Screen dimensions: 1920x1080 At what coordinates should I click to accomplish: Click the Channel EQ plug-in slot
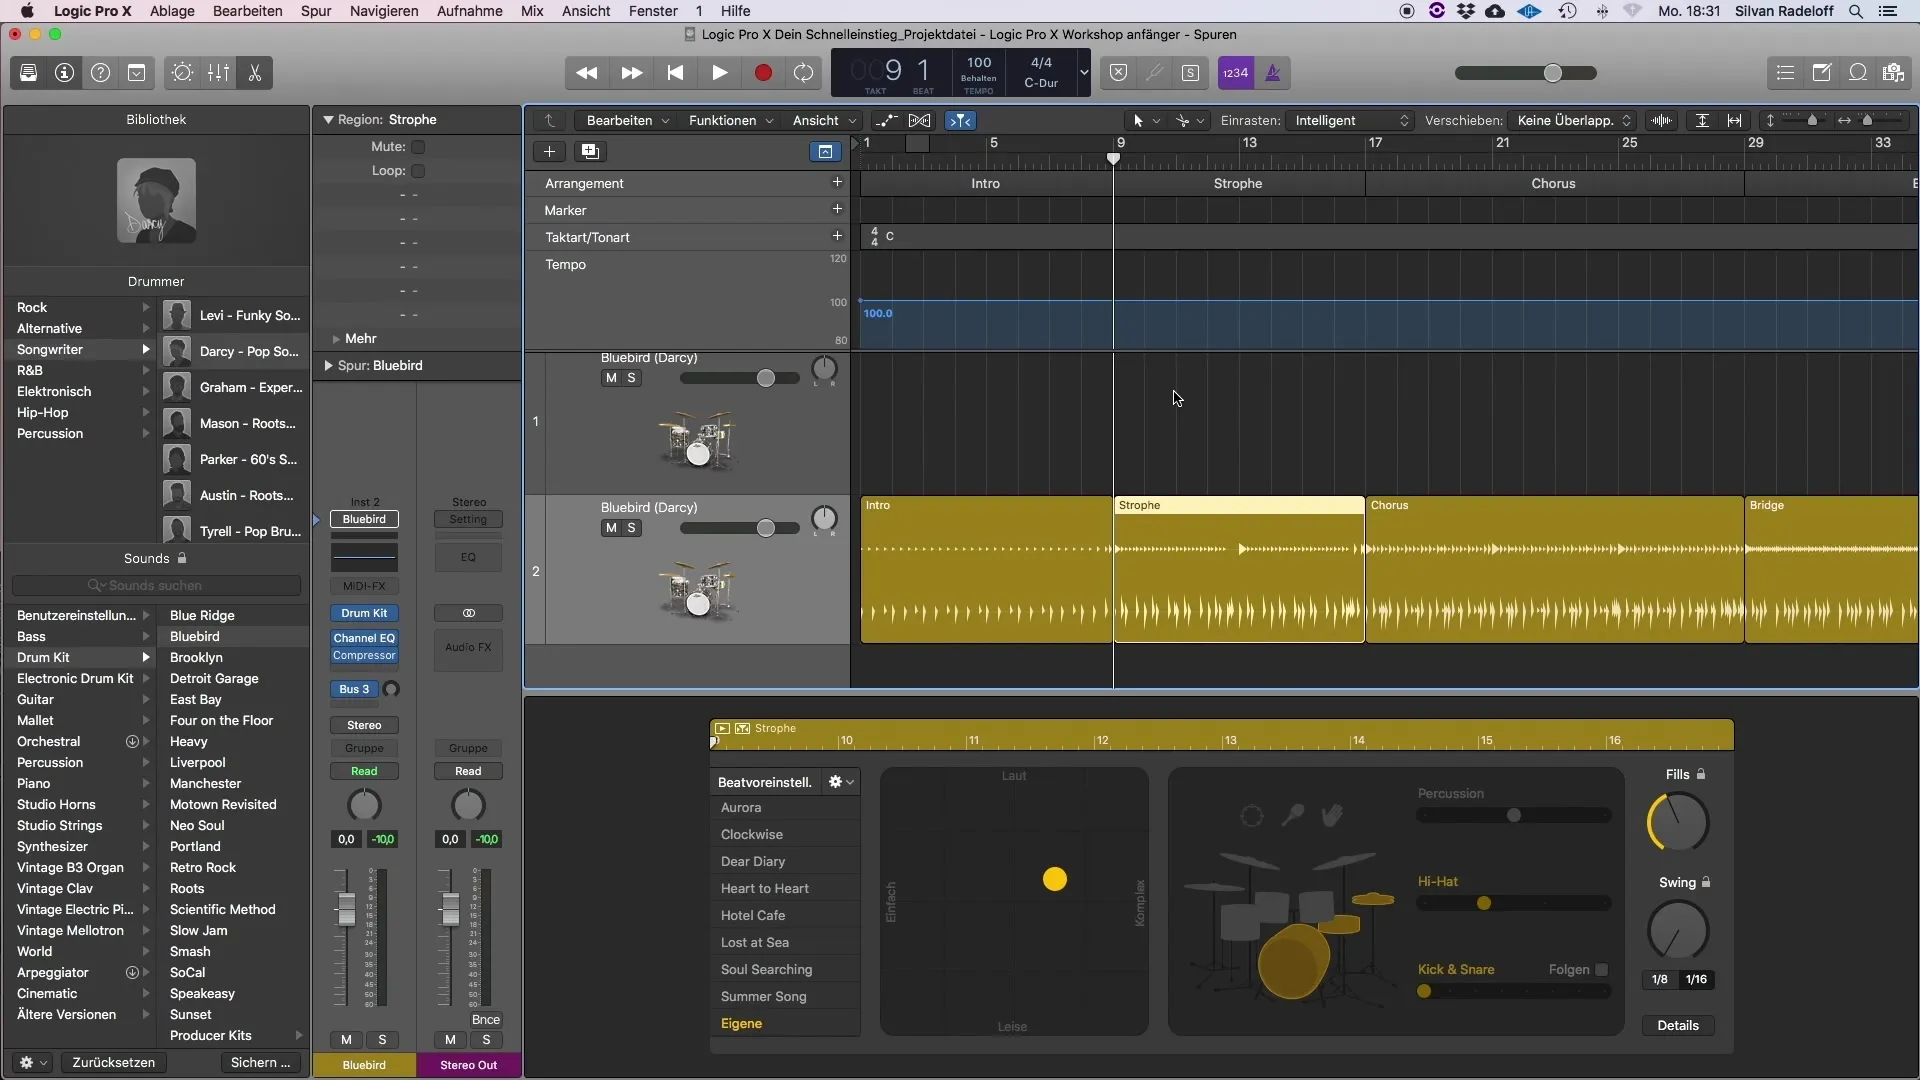coord(364,638)
